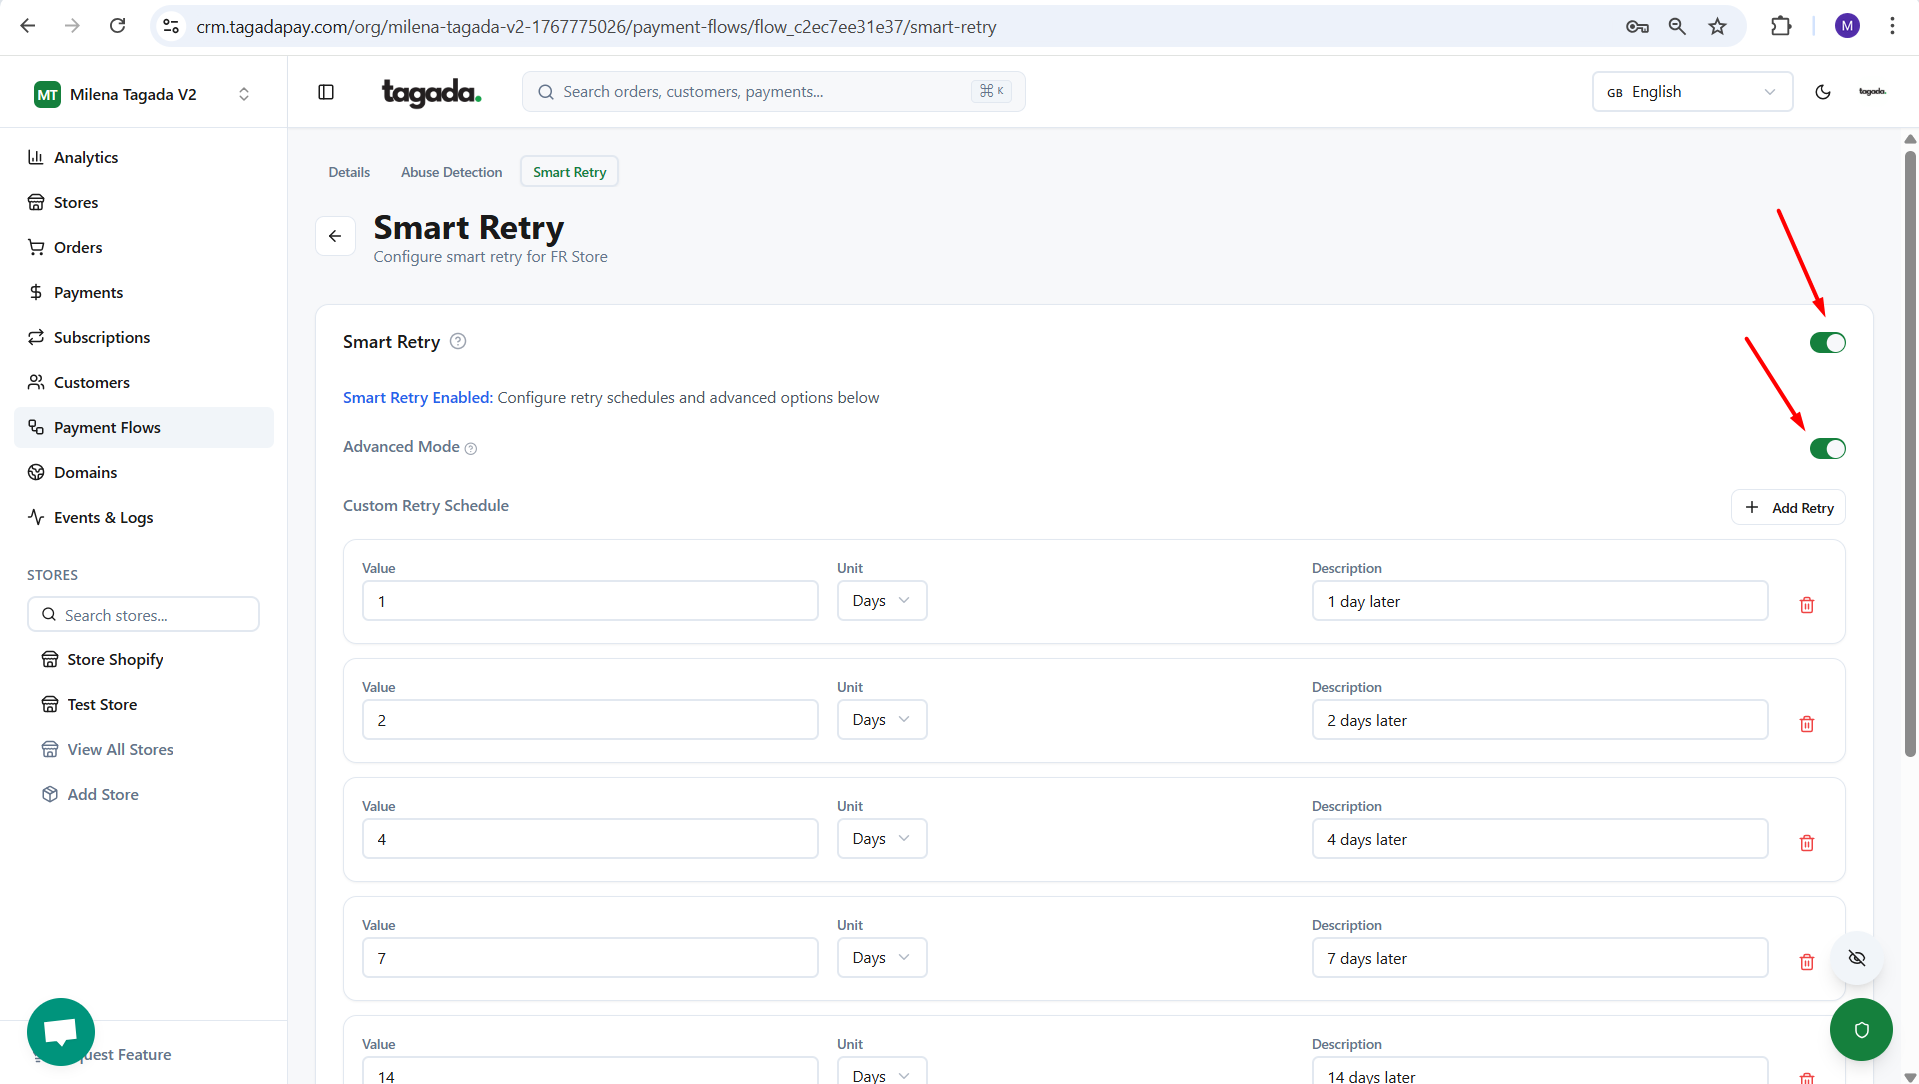Open the Smart Retry help question icon
This screenshot has height=1084, width=1919.
pos(458,341)
